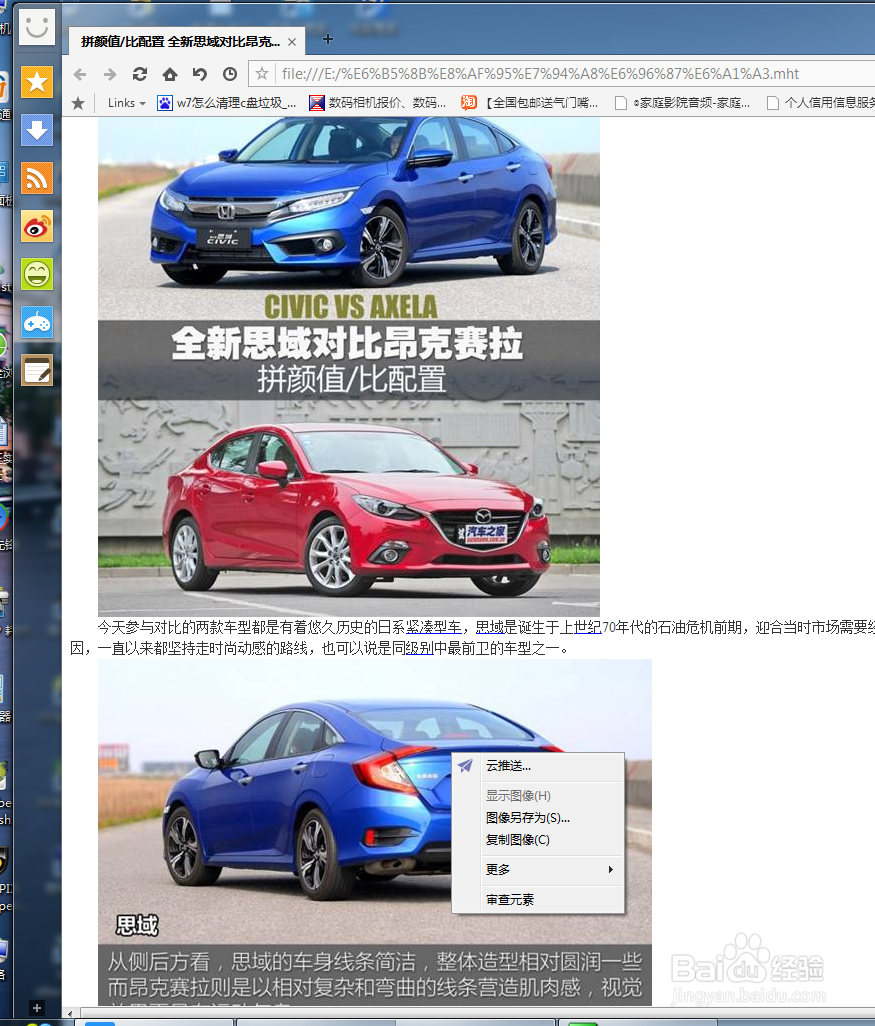Open the 家庭影院音频 bookmark

683,103
